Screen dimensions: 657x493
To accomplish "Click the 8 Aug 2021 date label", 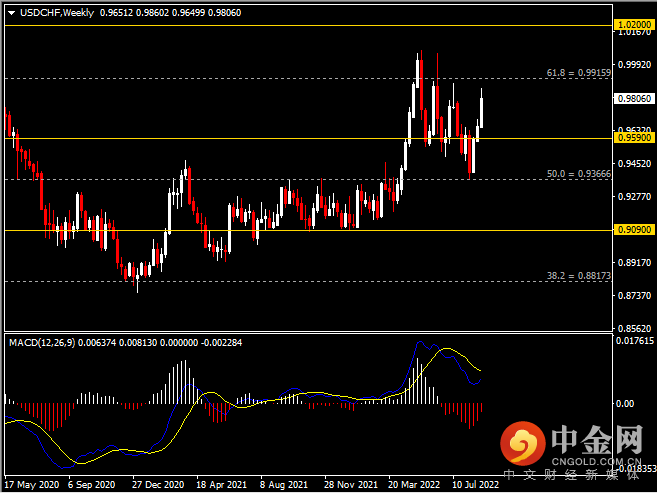I will click(284, 485).
